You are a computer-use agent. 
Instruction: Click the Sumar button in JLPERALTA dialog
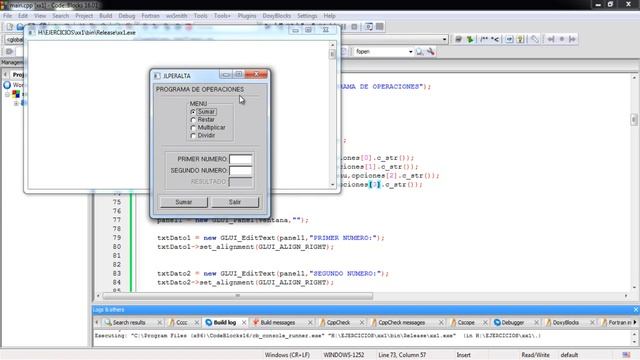click(184, 202)
